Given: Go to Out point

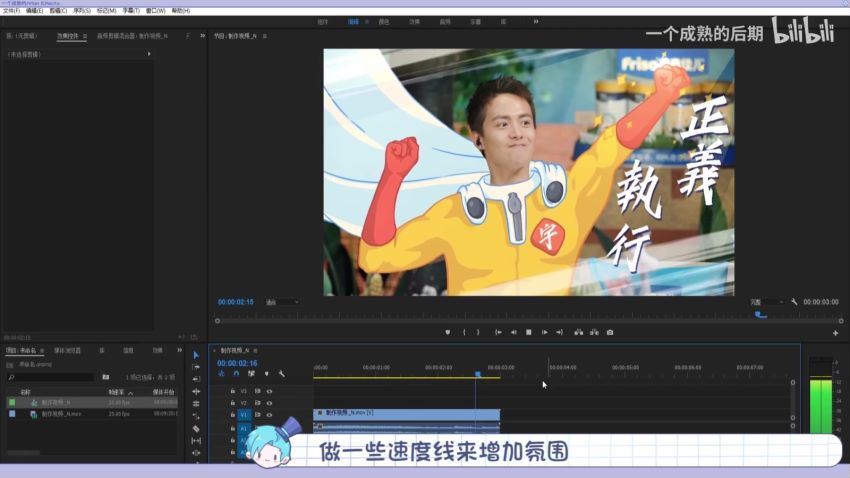Looking at the screenshot, I should pos(559,332).
